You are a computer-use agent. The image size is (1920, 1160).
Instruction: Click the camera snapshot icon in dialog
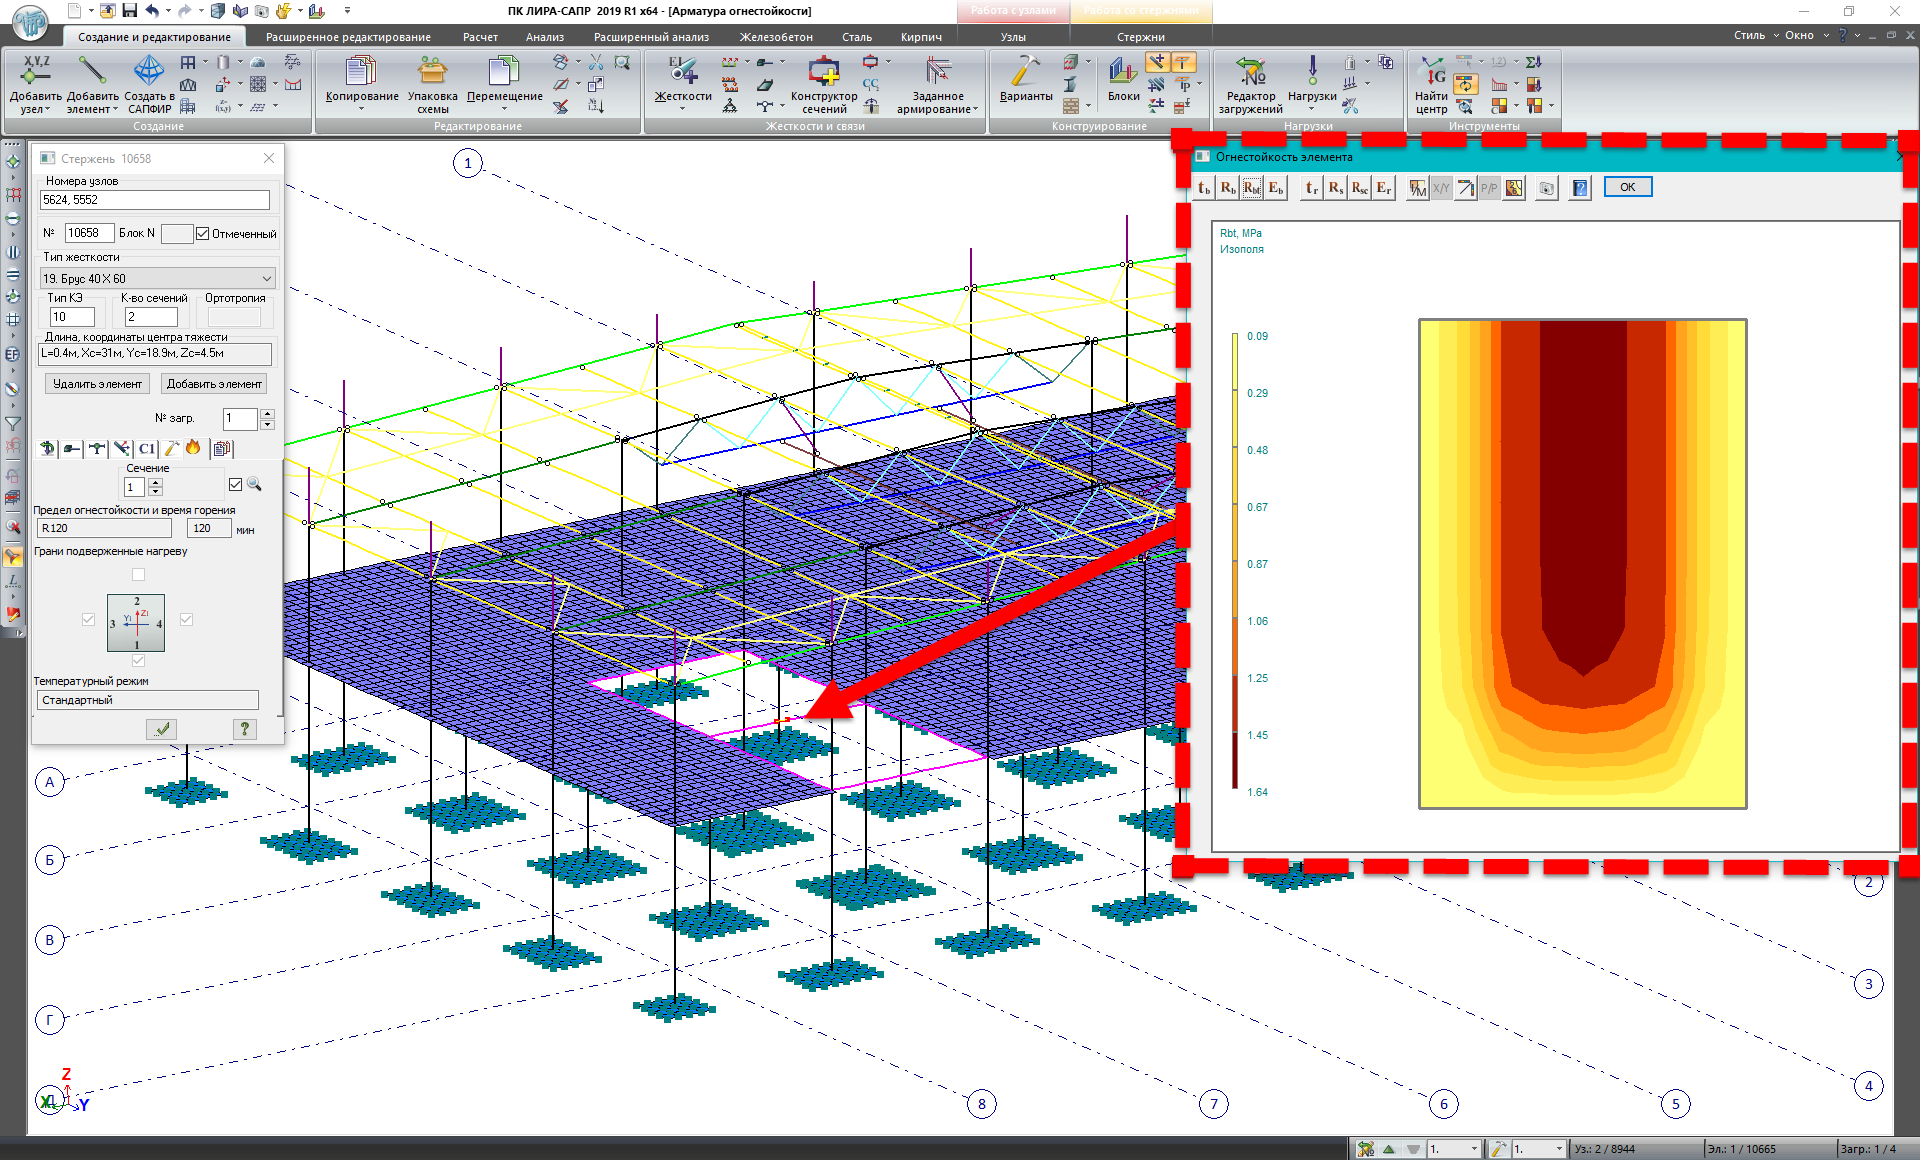[x=1547, y=188]
